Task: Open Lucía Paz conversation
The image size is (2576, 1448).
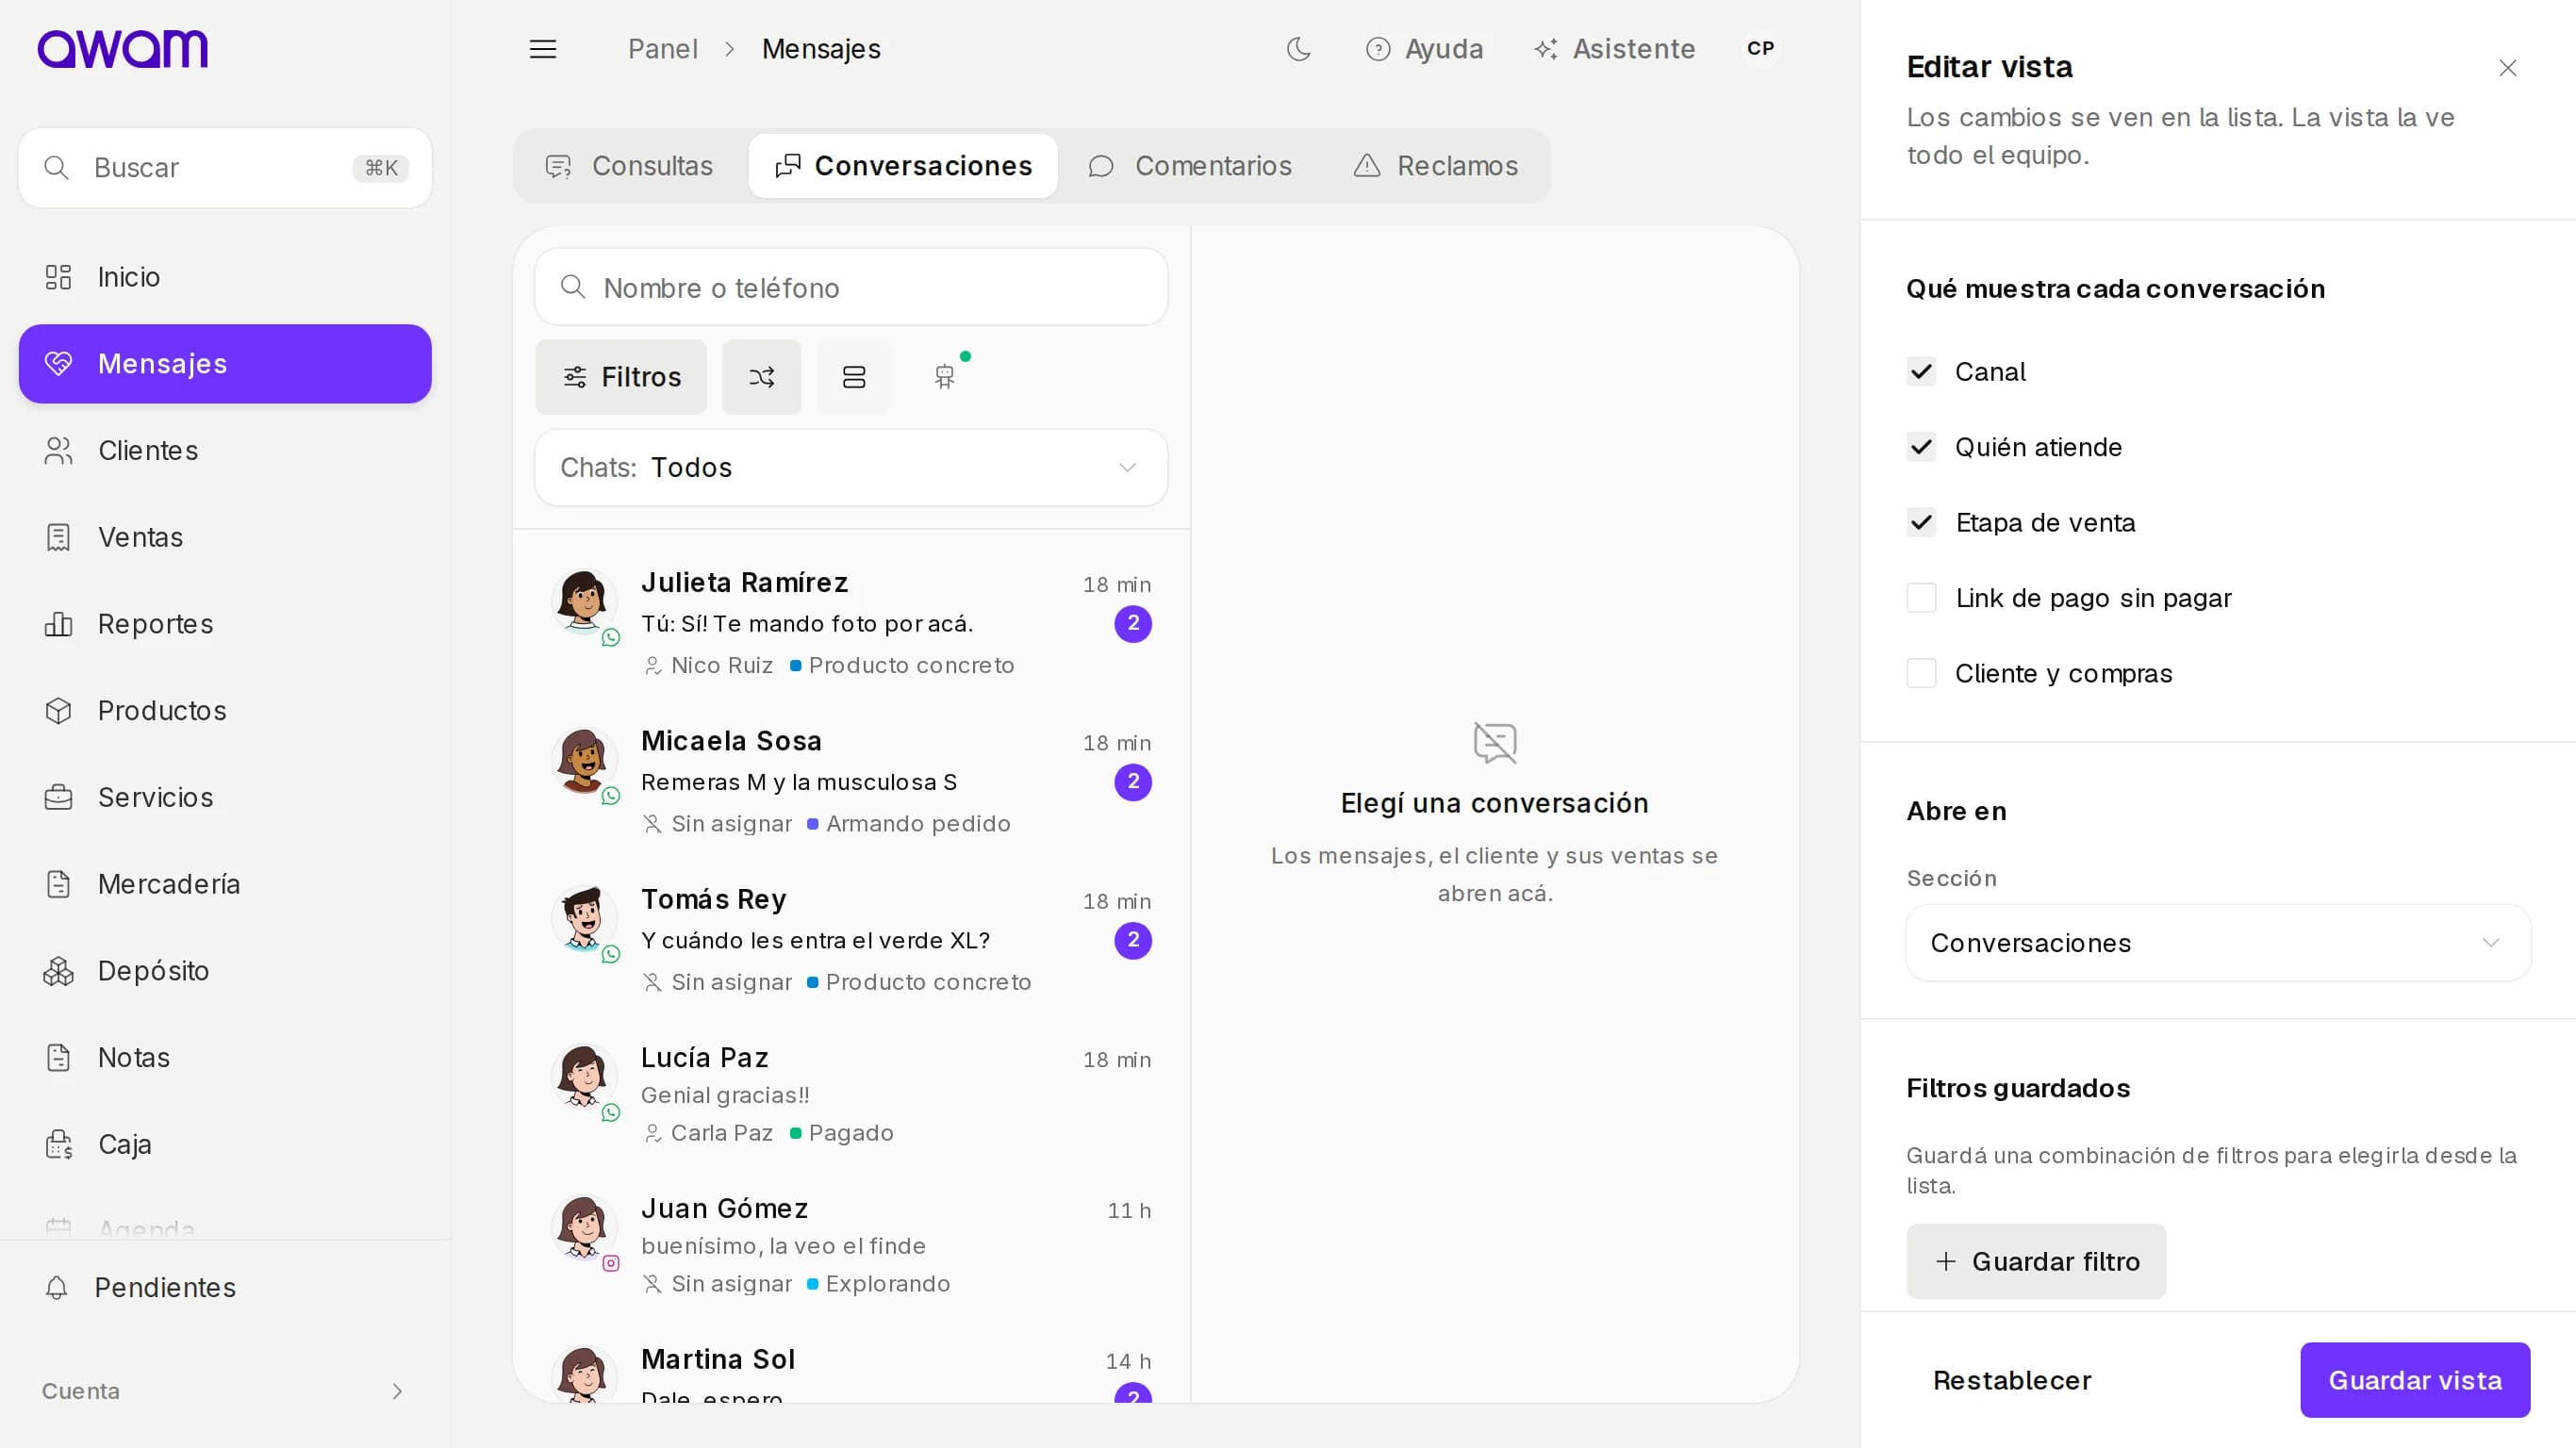Action: coord(851,1094)
